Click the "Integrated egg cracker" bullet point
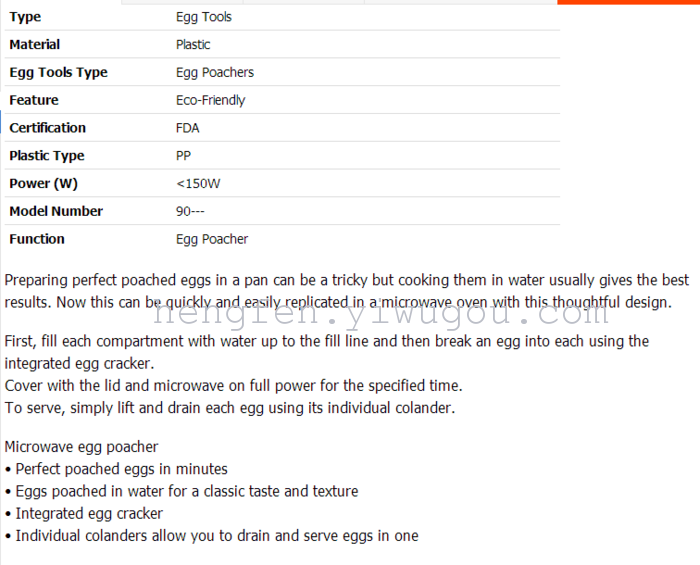The width and height of the screenshot is (700, 565). pyautogui.click(x=89, y=513)
